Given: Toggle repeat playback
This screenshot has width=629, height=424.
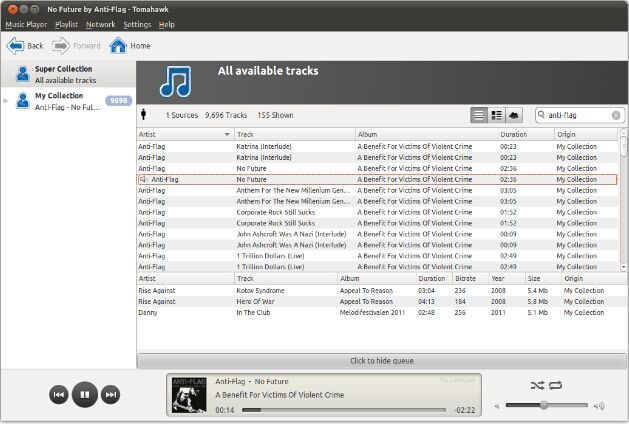Looking at the screenshot, I should [x=555, y=385].
